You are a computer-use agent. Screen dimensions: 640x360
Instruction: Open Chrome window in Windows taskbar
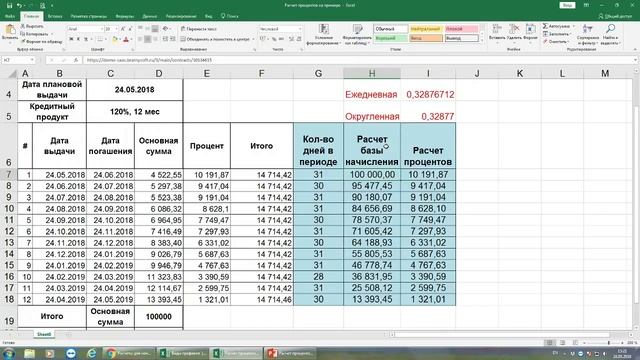click(129, 353)
